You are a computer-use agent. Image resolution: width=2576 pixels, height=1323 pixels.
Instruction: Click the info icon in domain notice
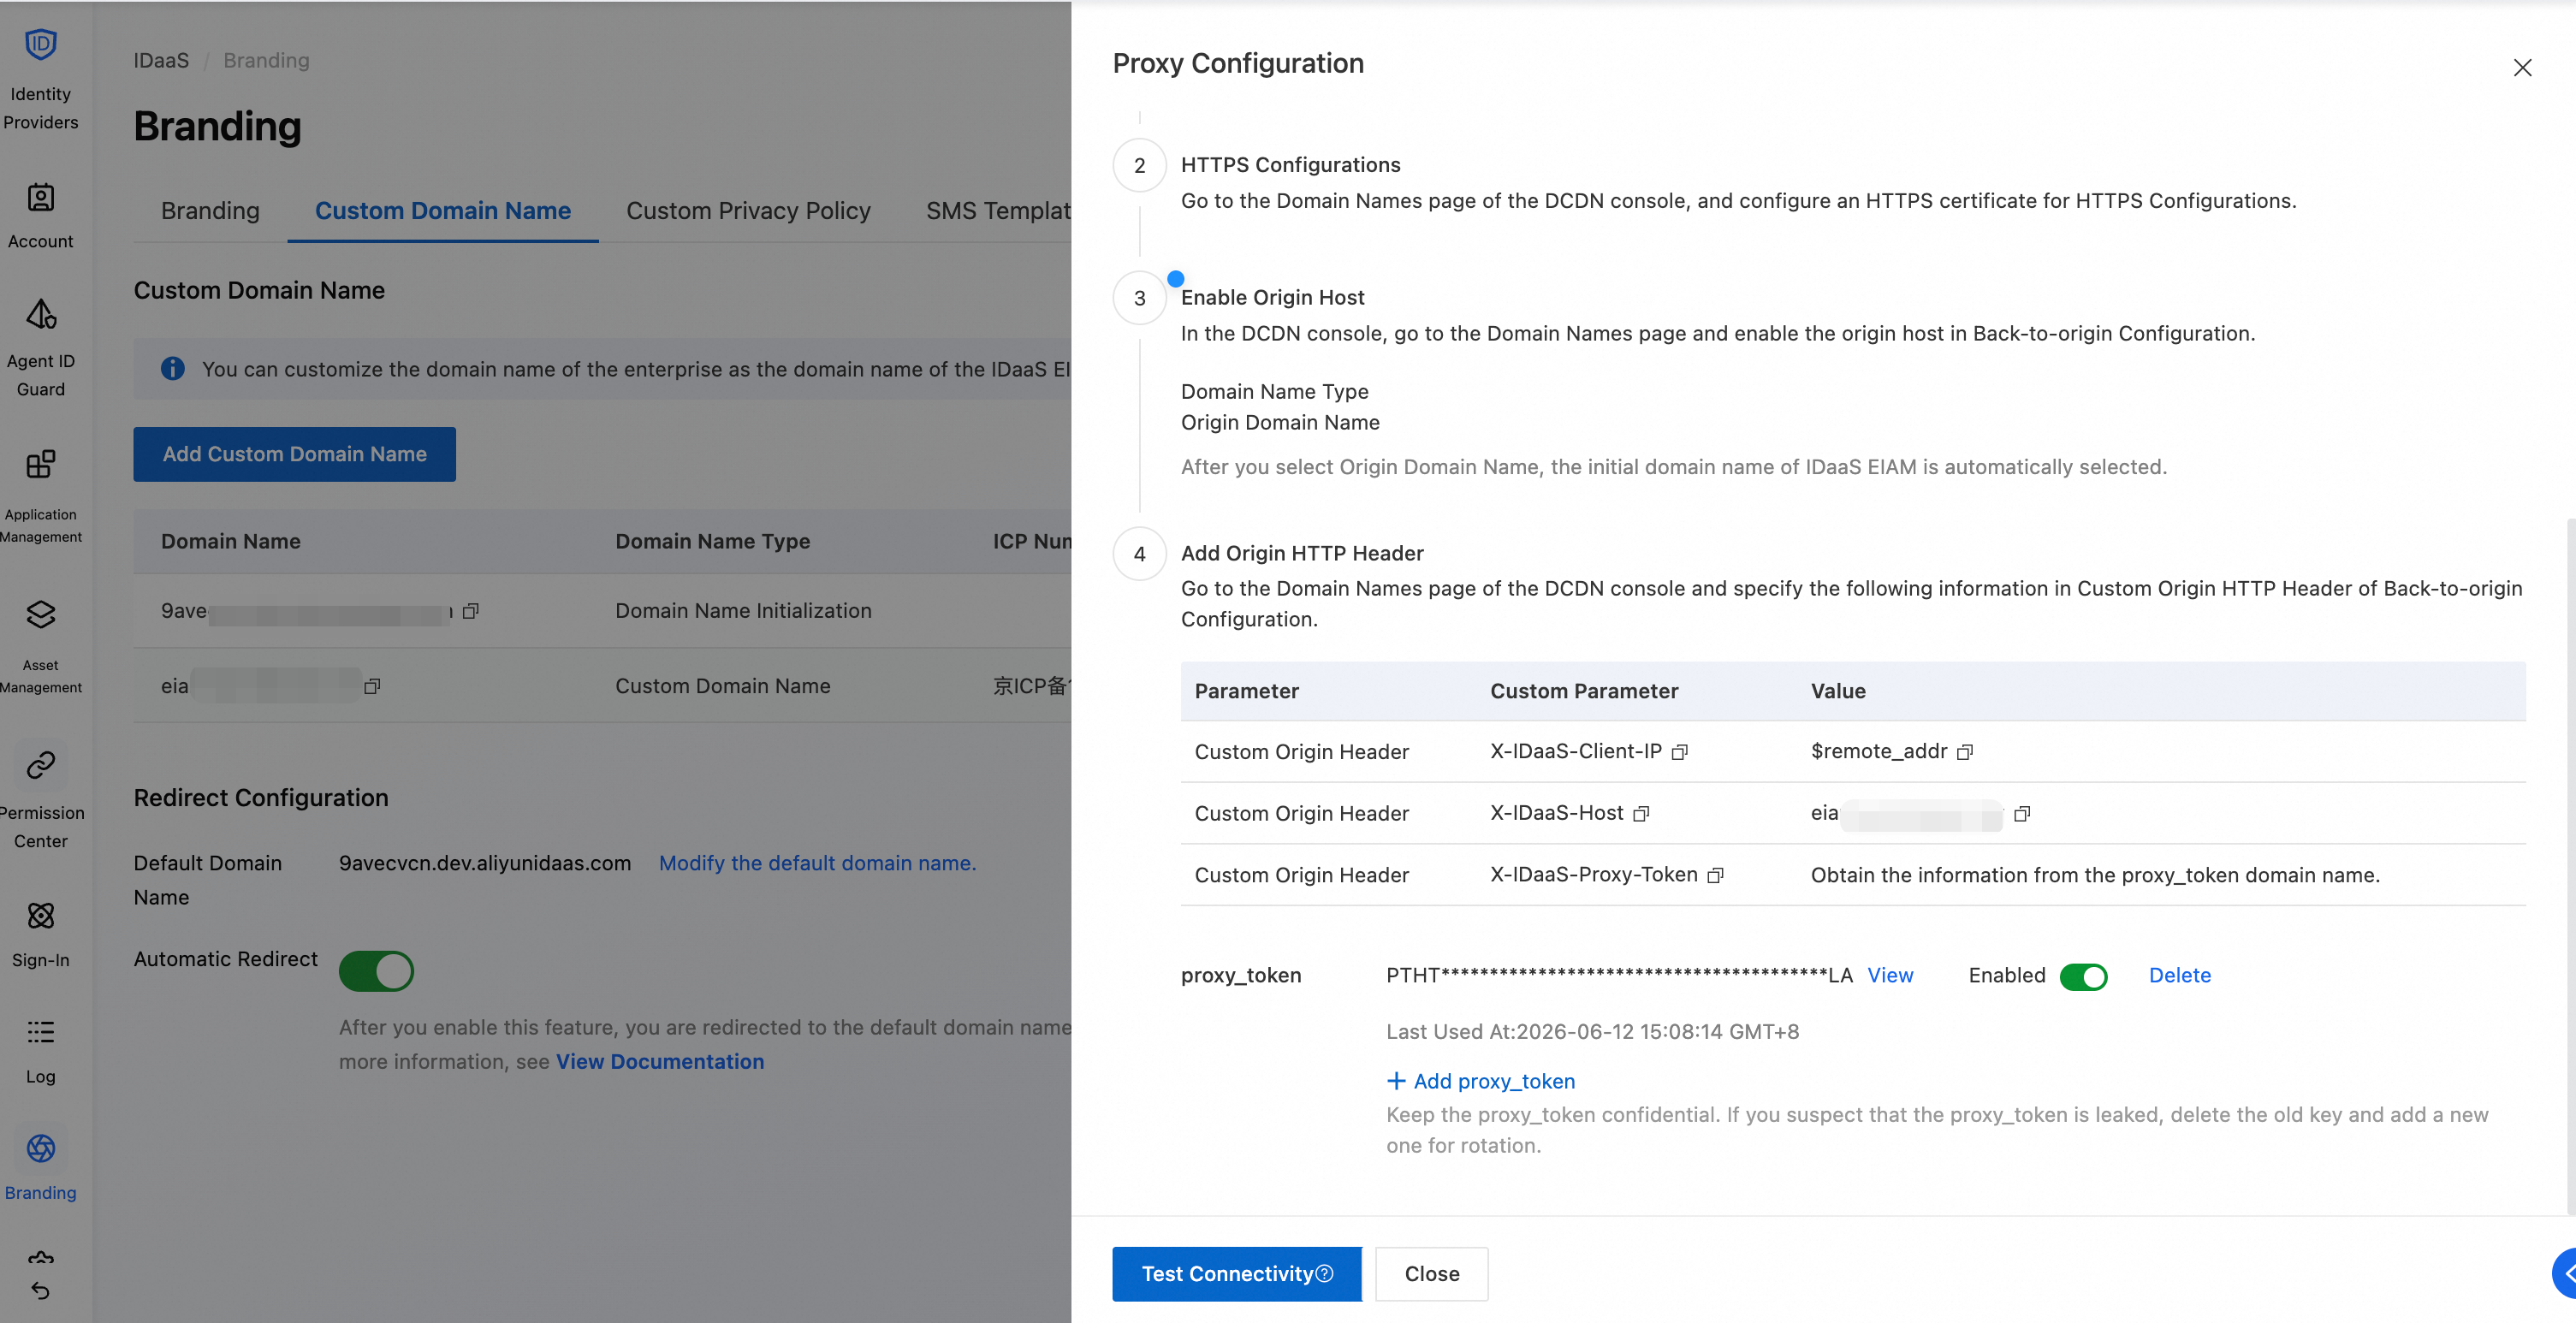pyautogui.click(x=173, y=369)
